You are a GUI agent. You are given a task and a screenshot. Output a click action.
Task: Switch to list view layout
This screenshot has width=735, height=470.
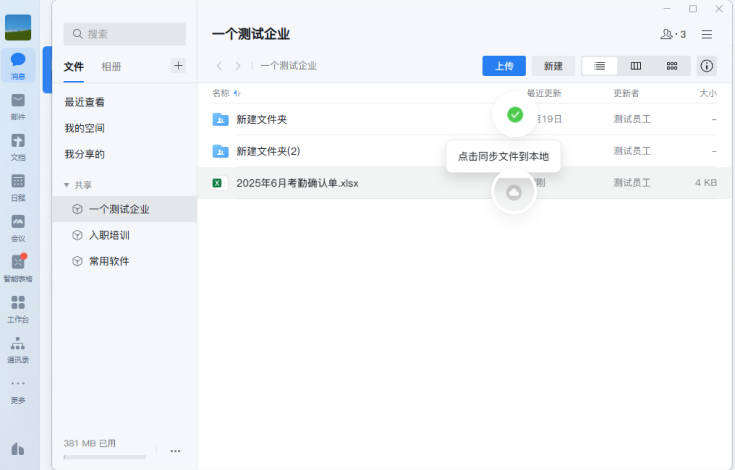pos(599,66)
